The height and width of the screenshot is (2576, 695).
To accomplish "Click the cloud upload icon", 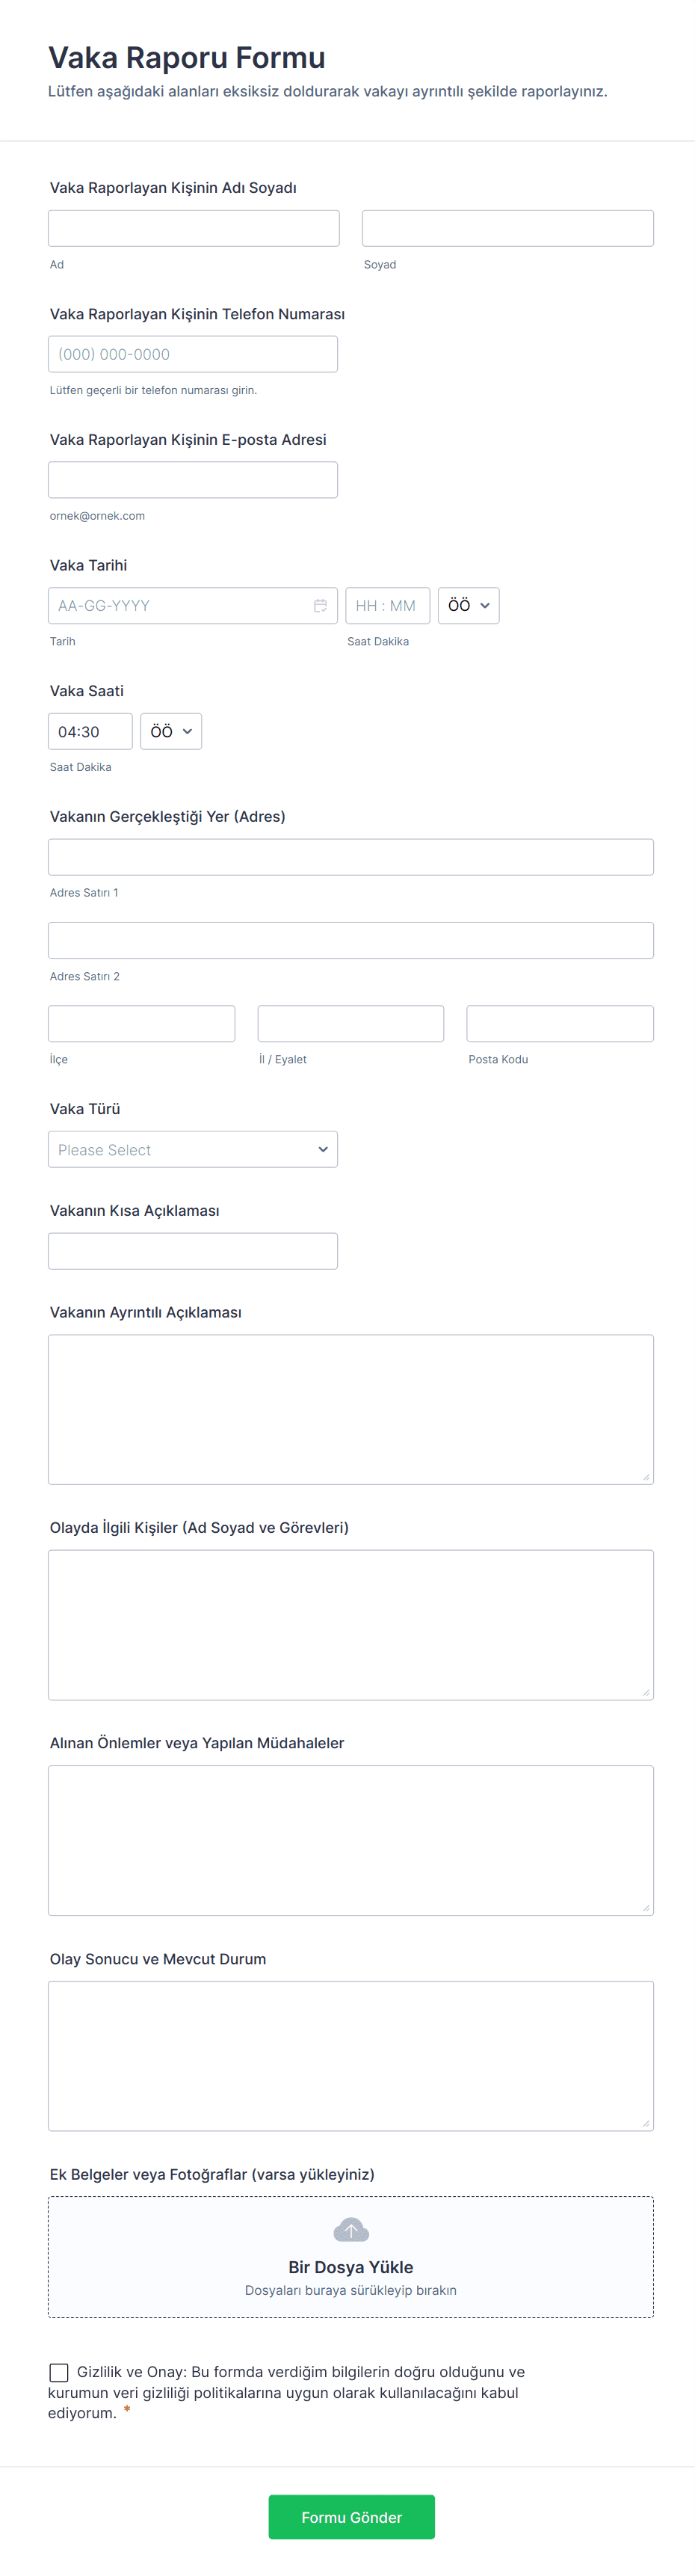I will point(350,2230).
